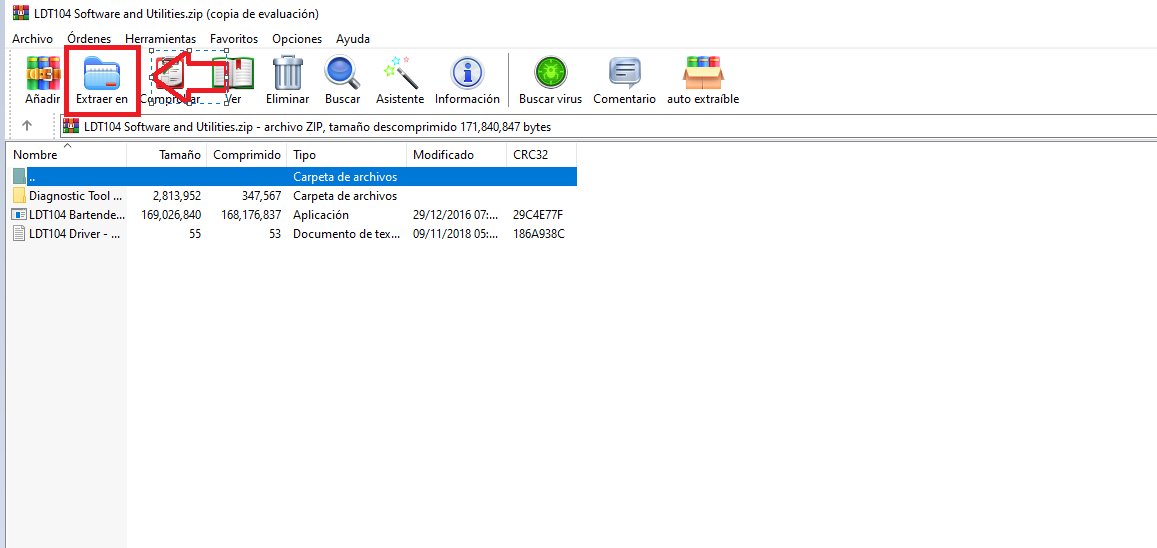This screenshot has width=1157, height=548.
Task: Click size value 169,026,840
Action: pos(170,215)
